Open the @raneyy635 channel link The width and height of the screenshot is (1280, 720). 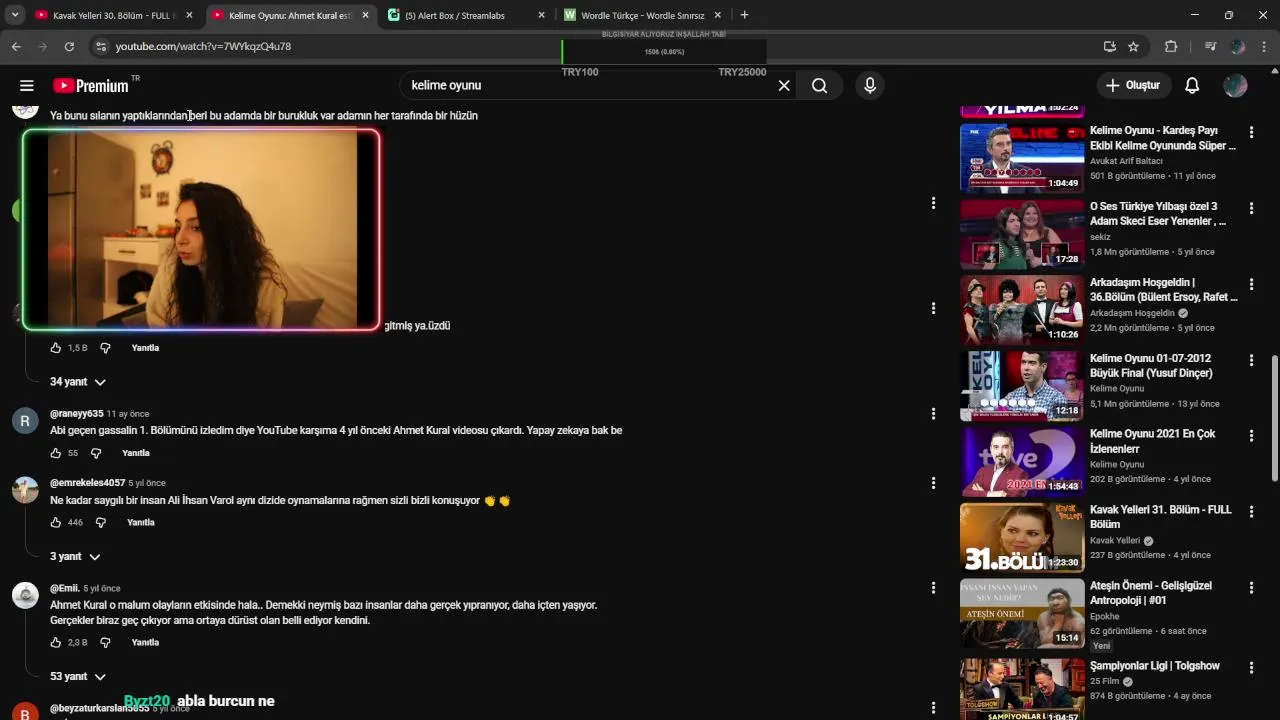point(77,414)
